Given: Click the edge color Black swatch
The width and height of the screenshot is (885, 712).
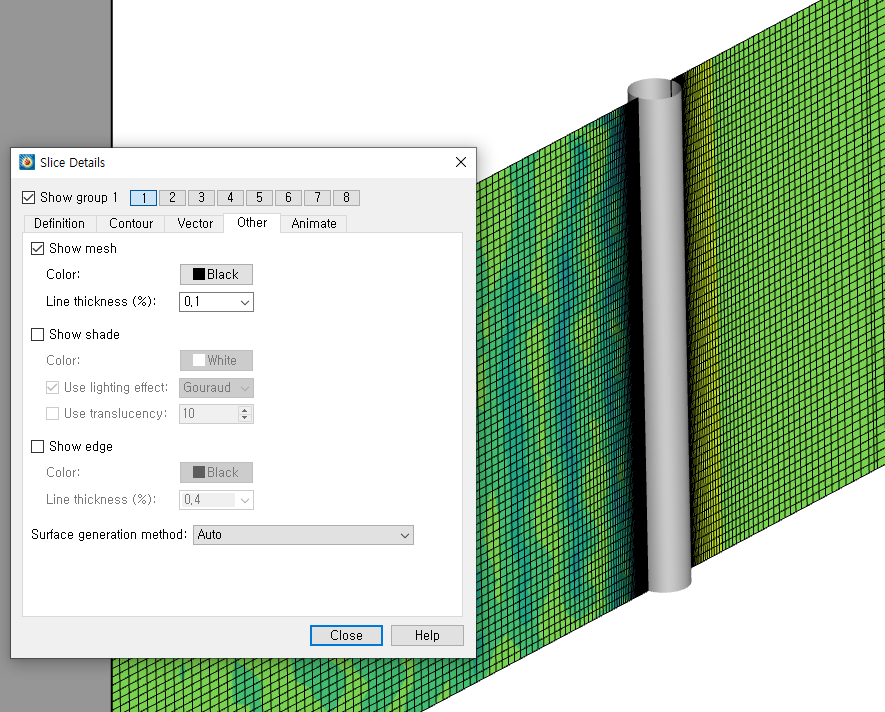Looking at the screenshot, I should (x=216, y=473).
